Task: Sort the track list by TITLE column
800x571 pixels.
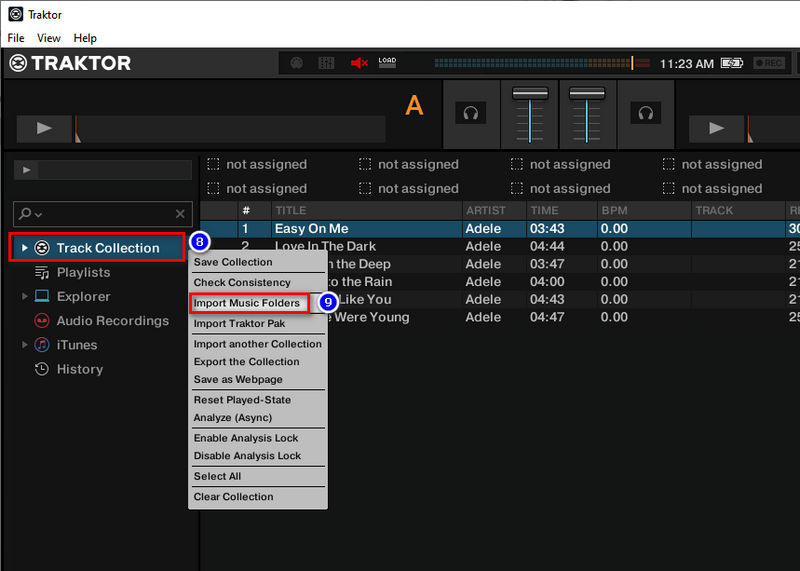Action: click(367, 210)
